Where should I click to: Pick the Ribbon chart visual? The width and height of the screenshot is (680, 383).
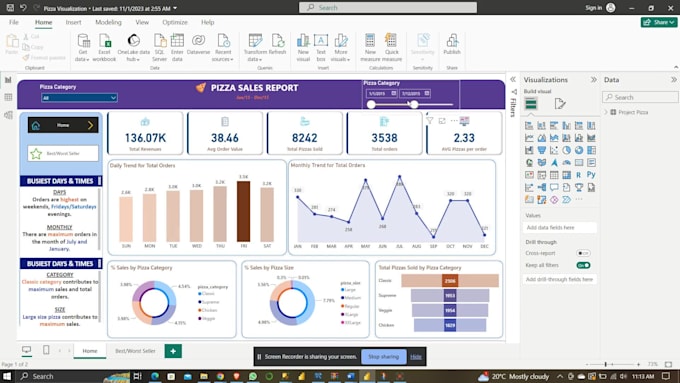coord(591,138)
